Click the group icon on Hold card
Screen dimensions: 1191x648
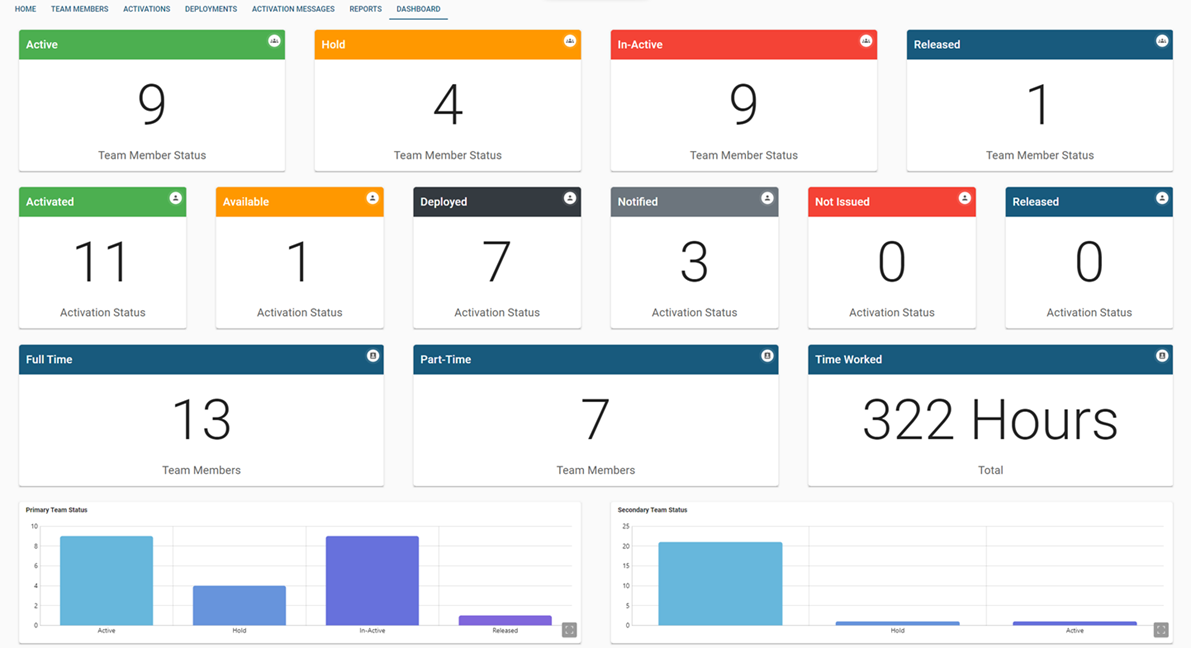570,41
